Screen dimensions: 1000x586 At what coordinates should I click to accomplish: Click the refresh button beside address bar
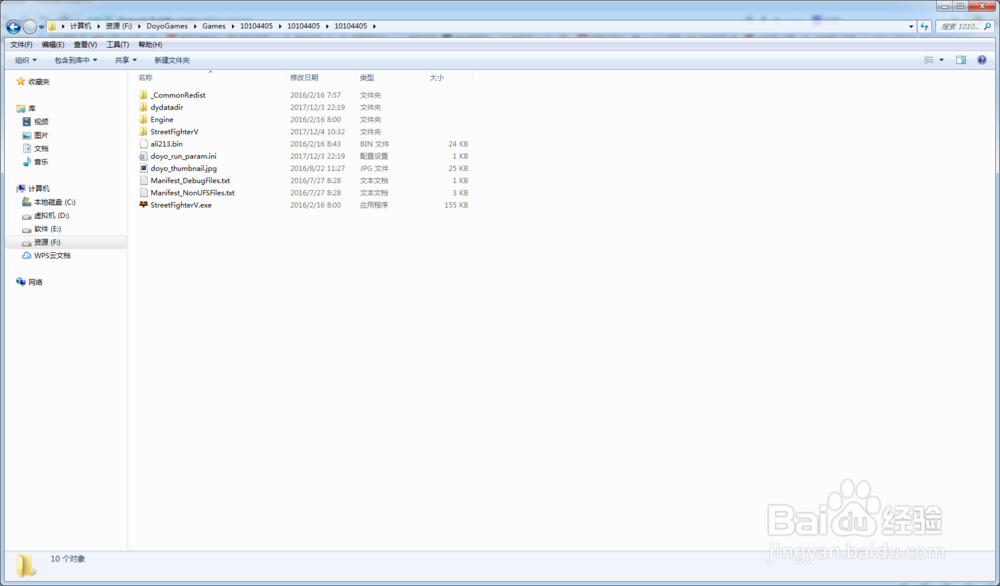925,27
